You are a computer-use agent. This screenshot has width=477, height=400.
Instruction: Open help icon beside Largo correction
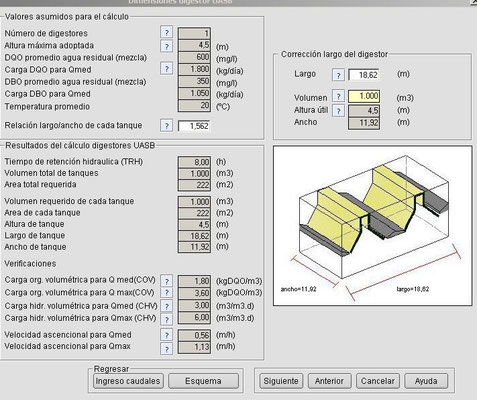point(338,75)
